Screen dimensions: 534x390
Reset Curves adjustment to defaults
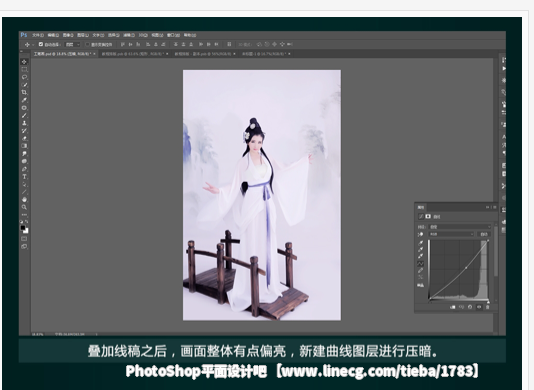click(x=470, y=307)
